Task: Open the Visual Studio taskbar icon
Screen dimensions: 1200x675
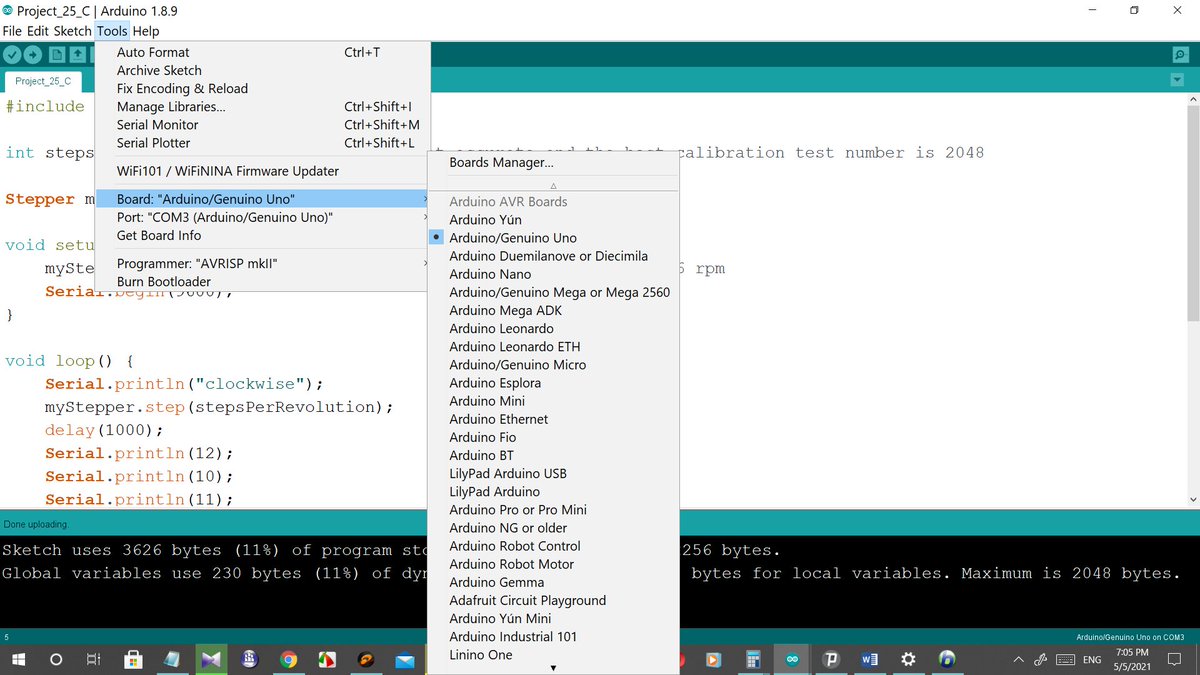Action: (x=210, y=660)
